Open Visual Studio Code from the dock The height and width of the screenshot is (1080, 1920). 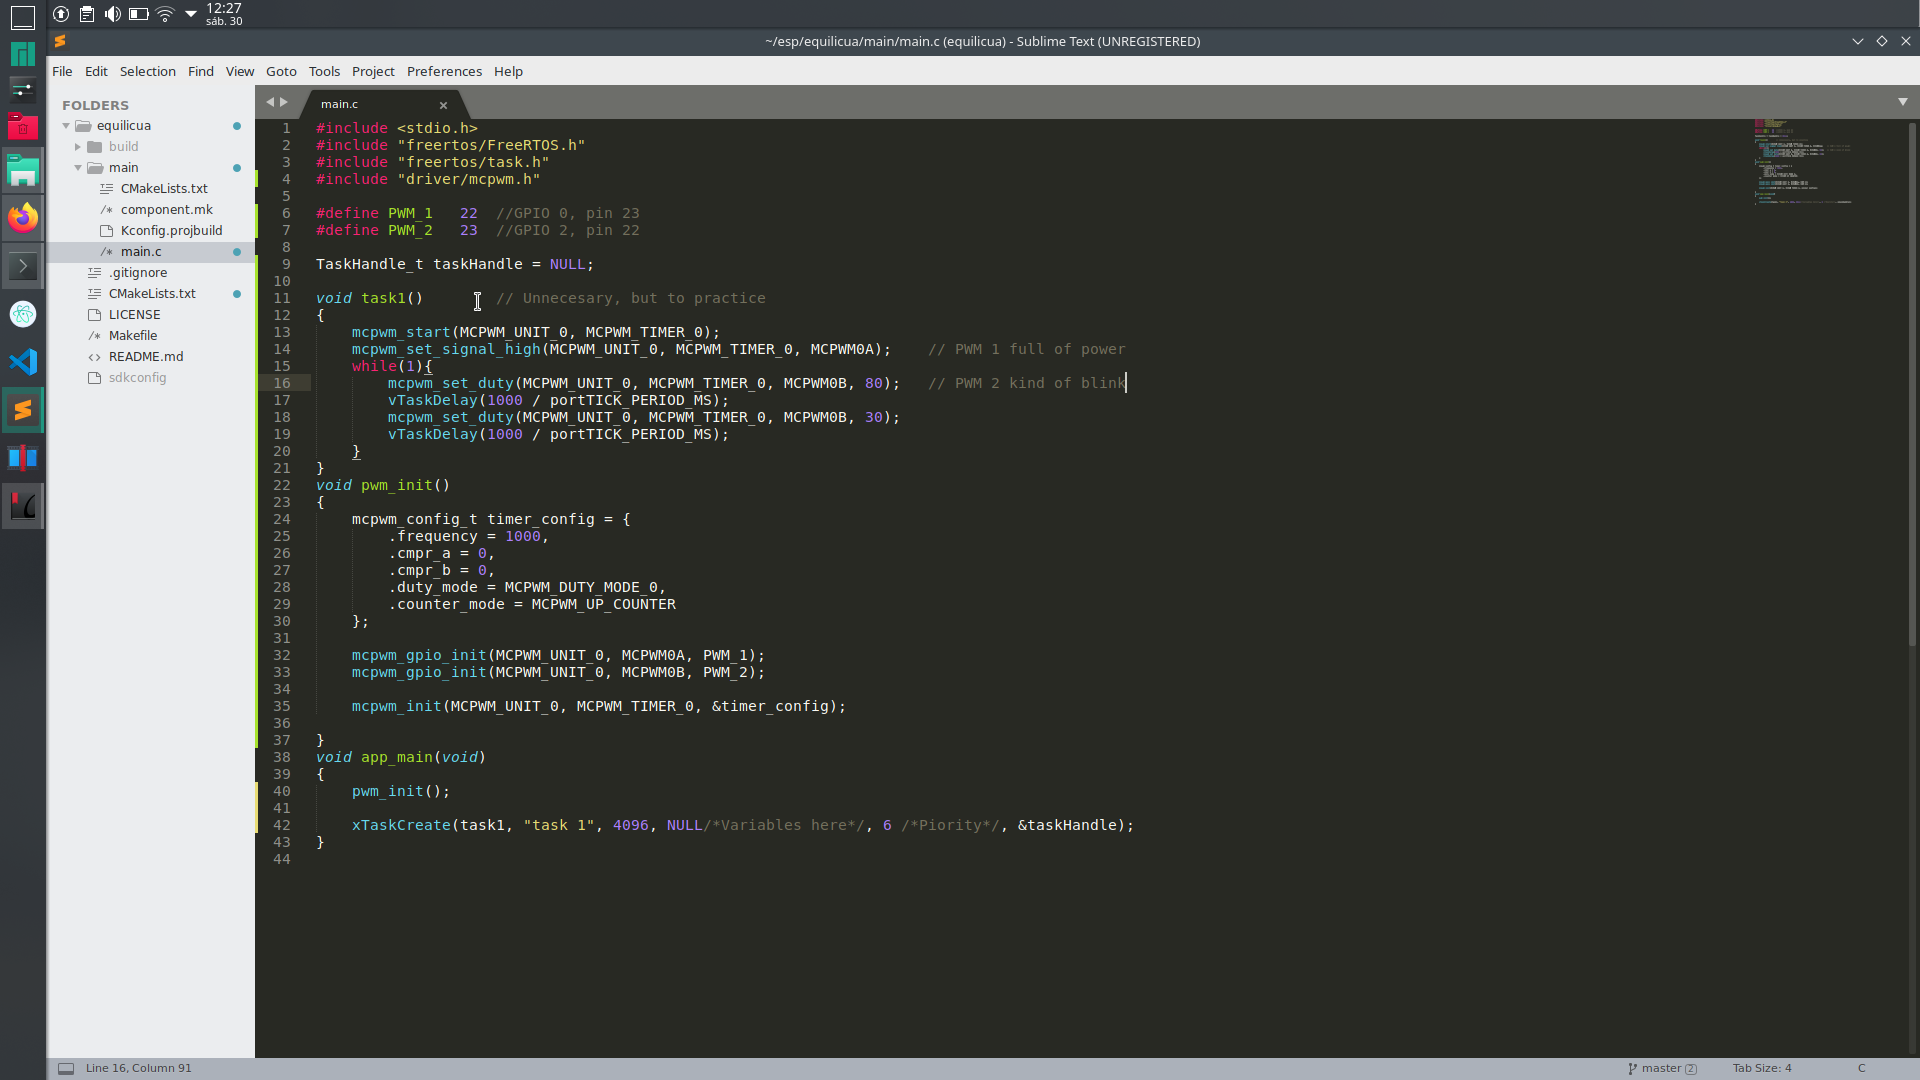pyautogui.click(x=22, y=362)
